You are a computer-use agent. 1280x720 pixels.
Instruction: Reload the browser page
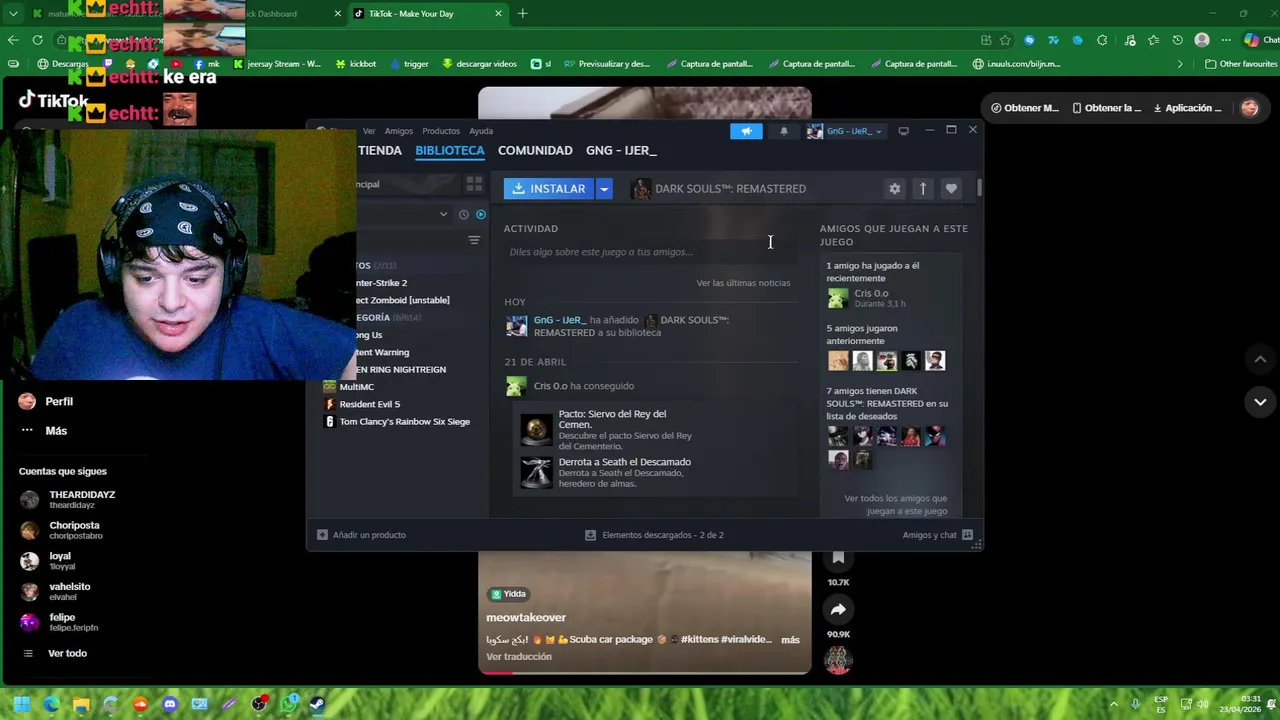37,40
